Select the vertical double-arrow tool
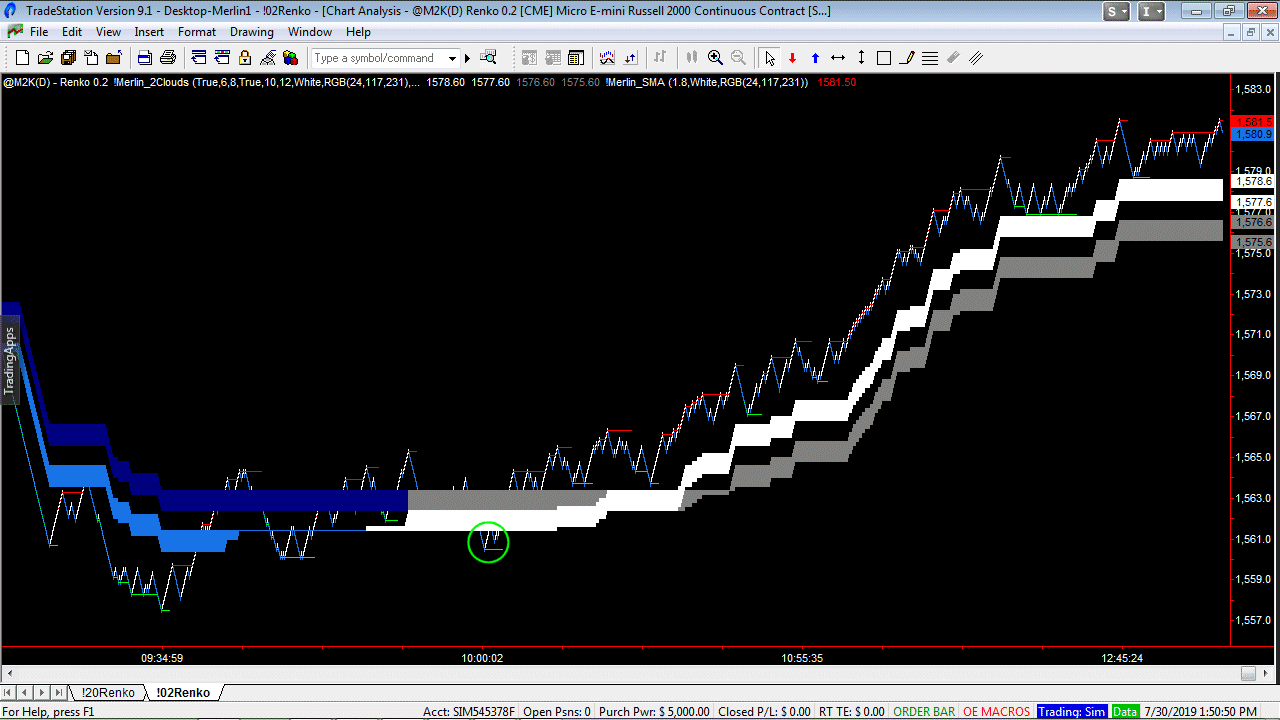1280x720 pixels. coord(861,58)
